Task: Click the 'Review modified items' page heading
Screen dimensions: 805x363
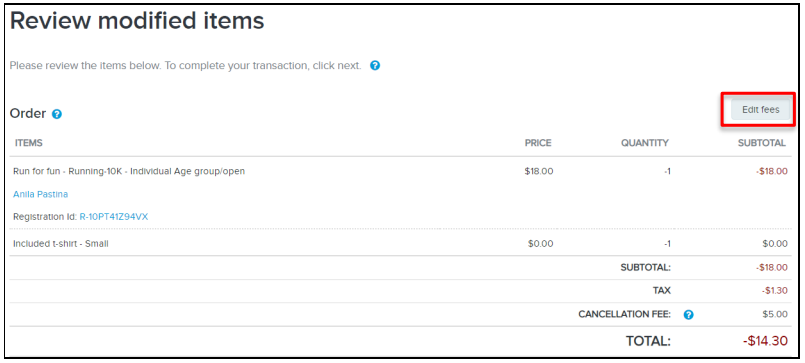Action: click(x=137, y=22)
